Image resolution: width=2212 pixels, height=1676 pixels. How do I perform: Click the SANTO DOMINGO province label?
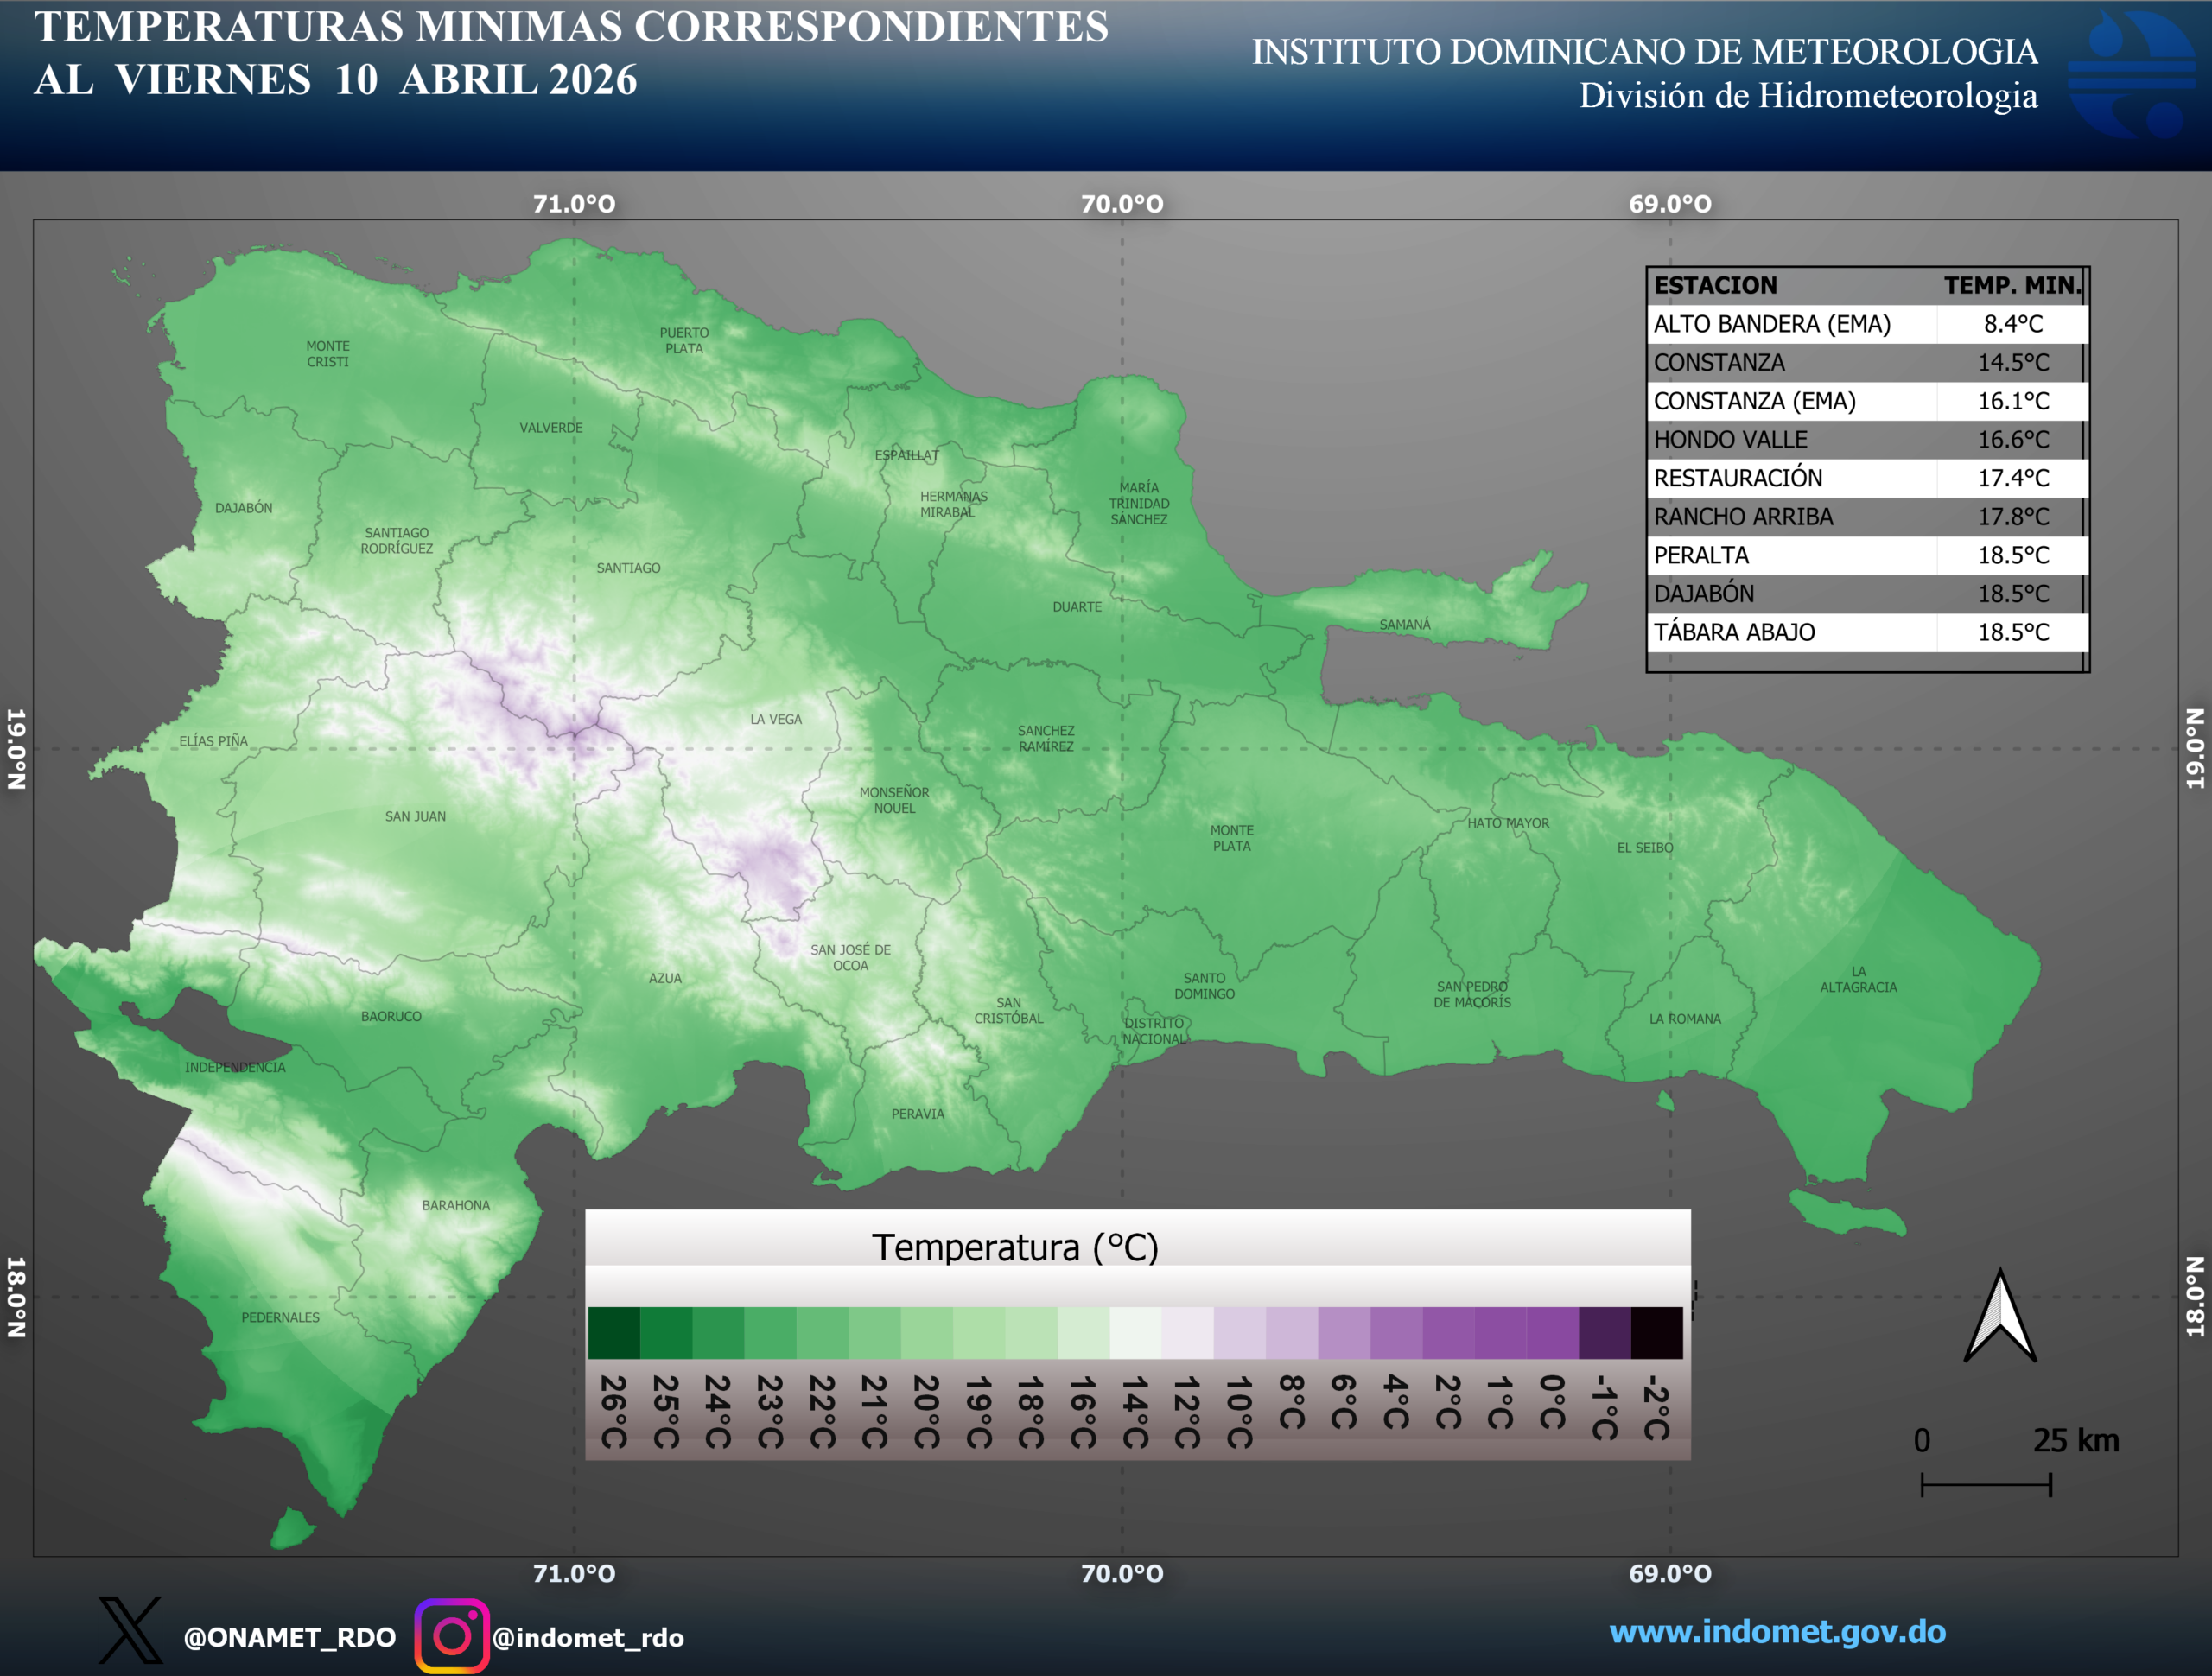(1204, 986)
